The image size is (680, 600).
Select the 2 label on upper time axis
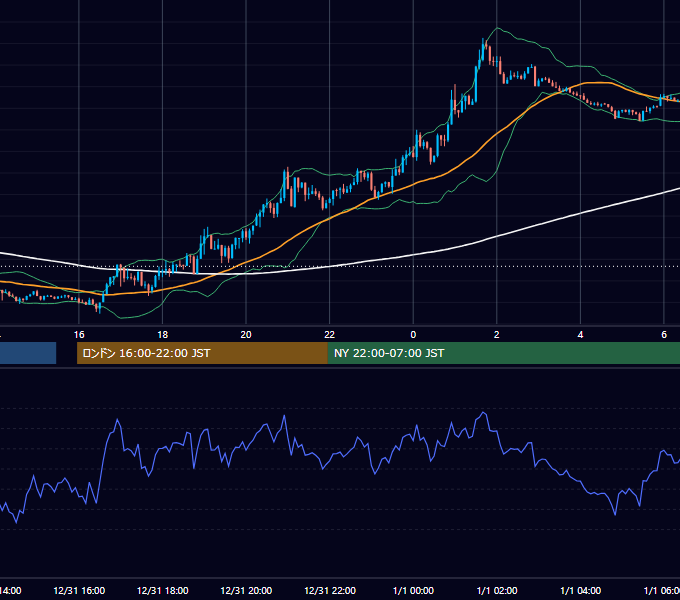497,335
